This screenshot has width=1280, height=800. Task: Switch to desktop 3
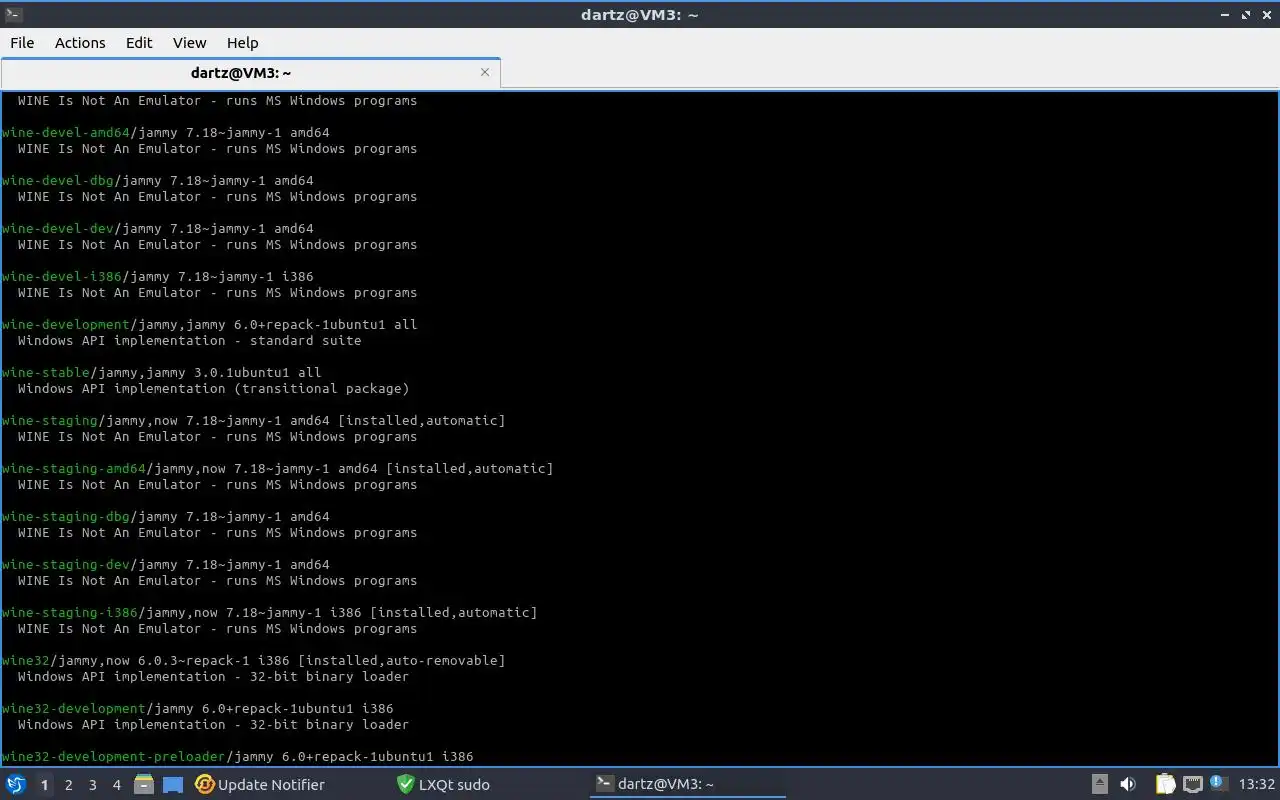point(92,785)
